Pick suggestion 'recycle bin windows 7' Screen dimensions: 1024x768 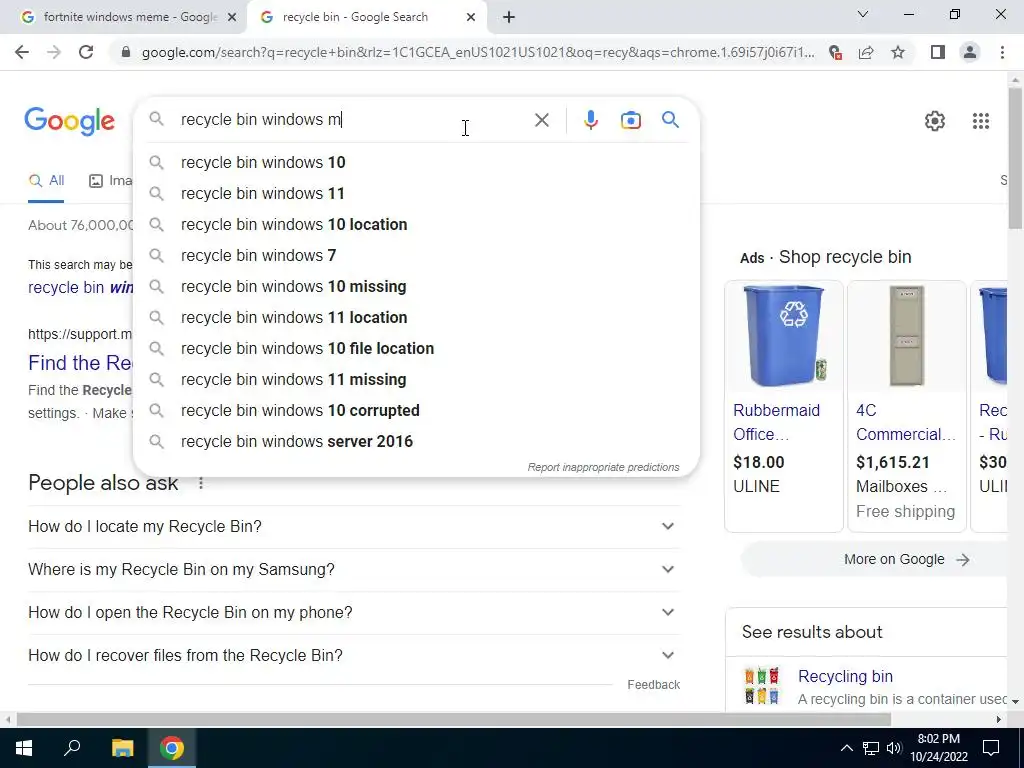coord(416,255)
